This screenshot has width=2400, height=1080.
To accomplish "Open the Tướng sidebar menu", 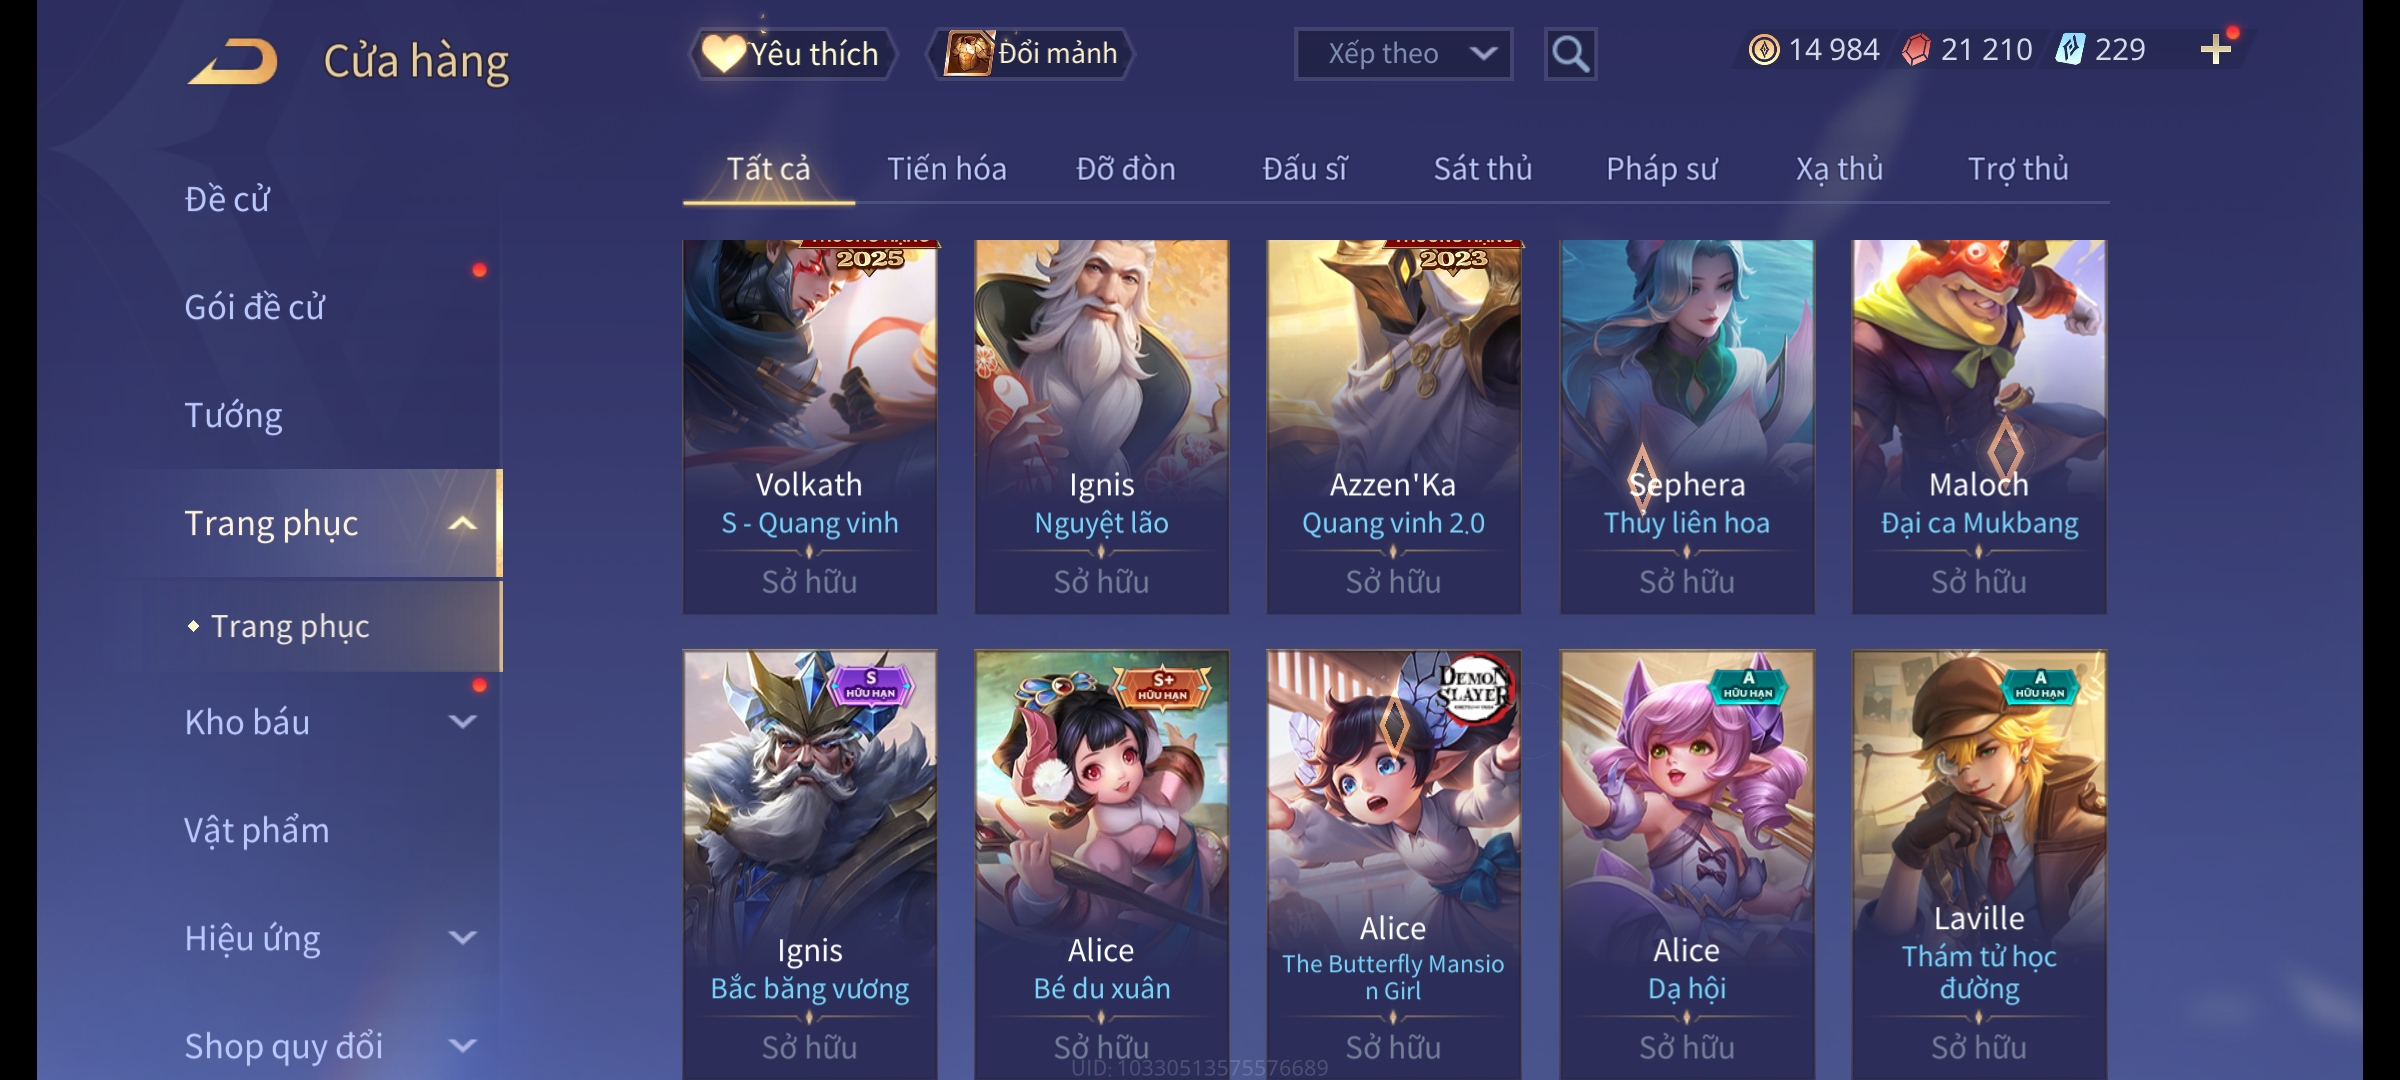I will (233, 415).
